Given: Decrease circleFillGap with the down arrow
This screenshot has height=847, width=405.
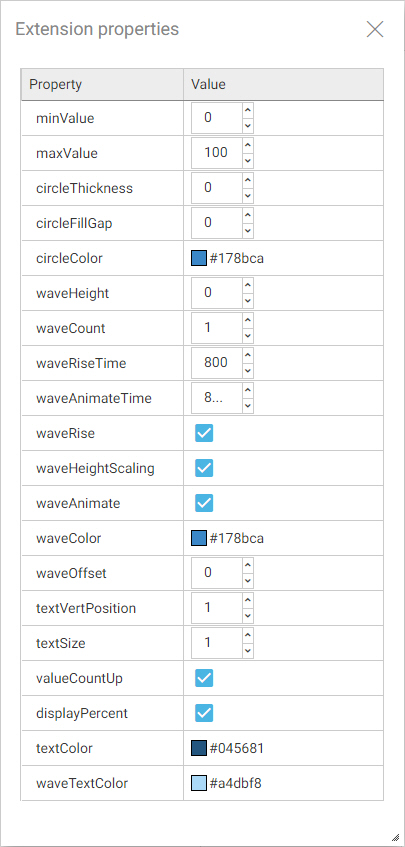Looking at the screenshot, I should coord(248,231).
